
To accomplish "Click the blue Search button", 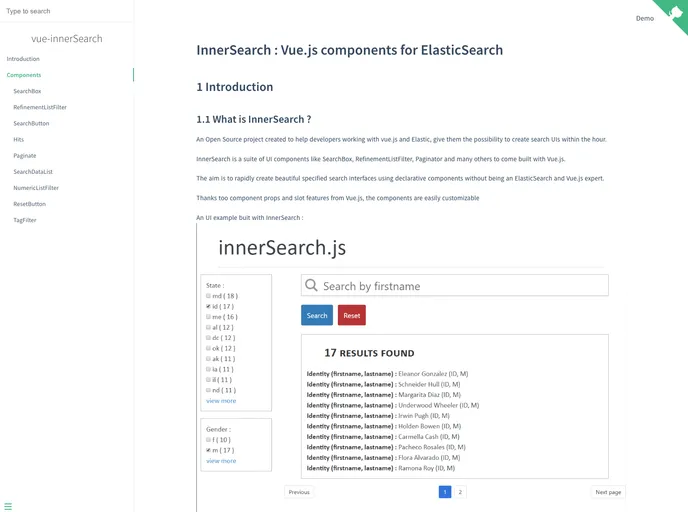I will pos(317,315).
